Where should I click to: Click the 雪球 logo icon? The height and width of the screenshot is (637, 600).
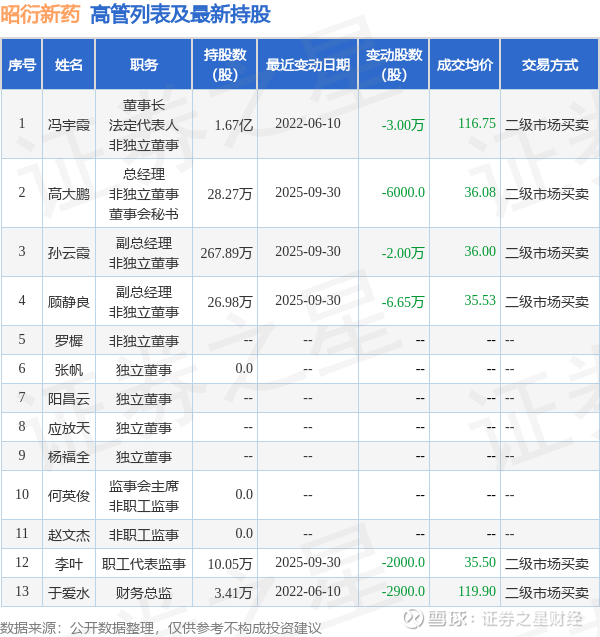coord(414,619)
